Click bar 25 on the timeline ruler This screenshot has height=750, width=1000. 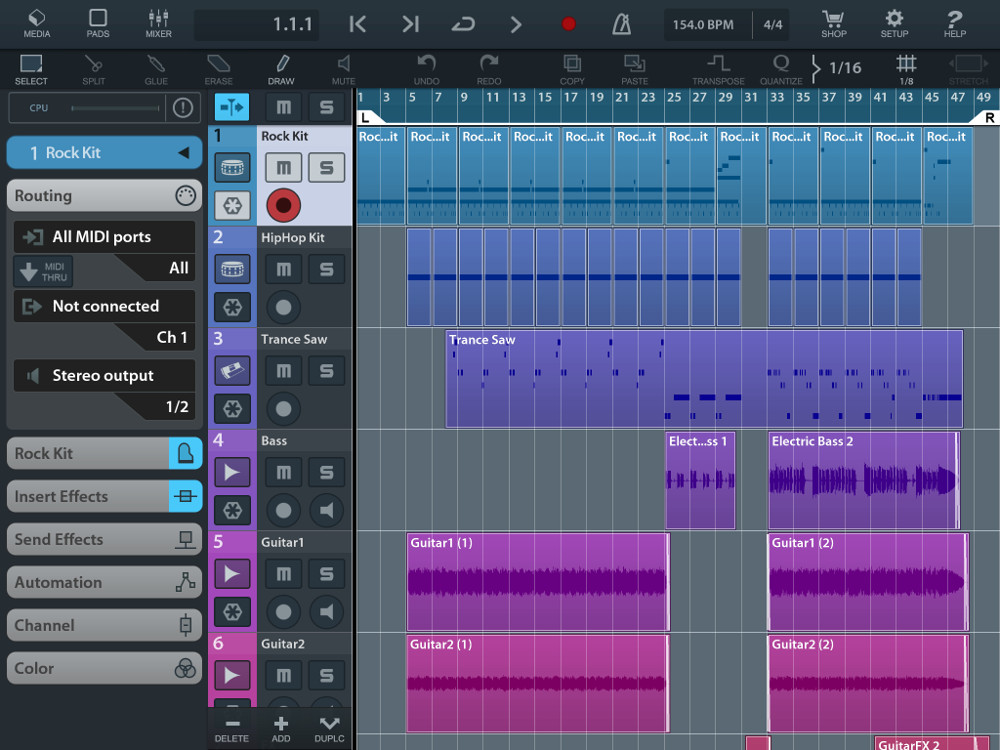(673, 98)
